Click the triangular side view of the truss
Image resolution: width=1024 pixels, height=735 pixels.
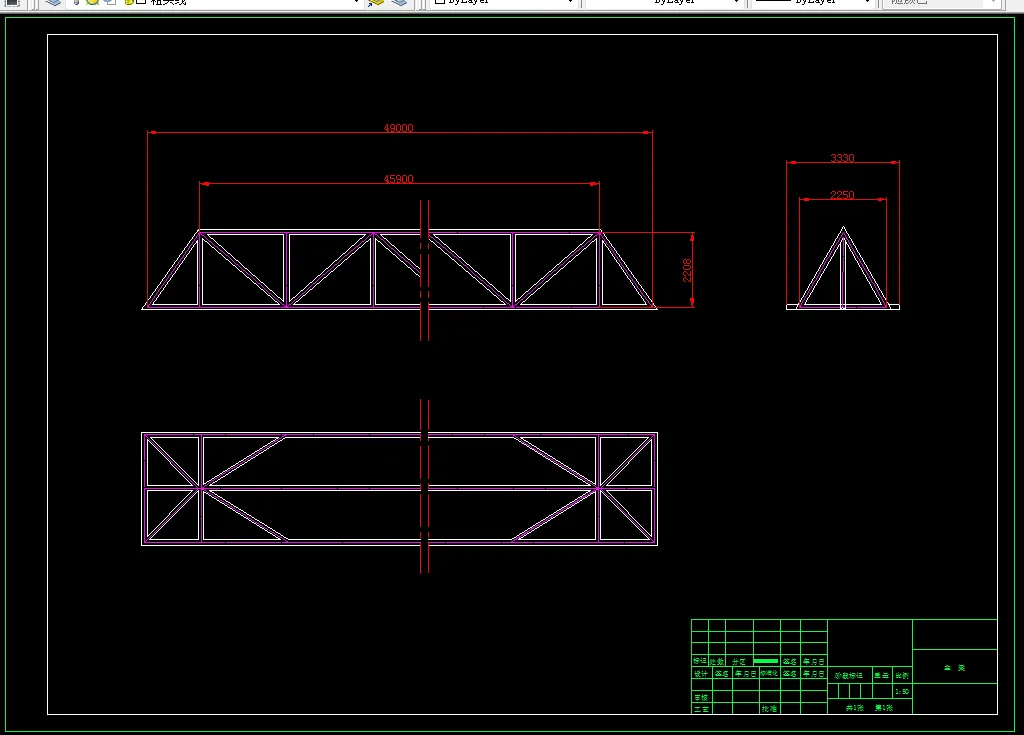(x=843, y=268)
